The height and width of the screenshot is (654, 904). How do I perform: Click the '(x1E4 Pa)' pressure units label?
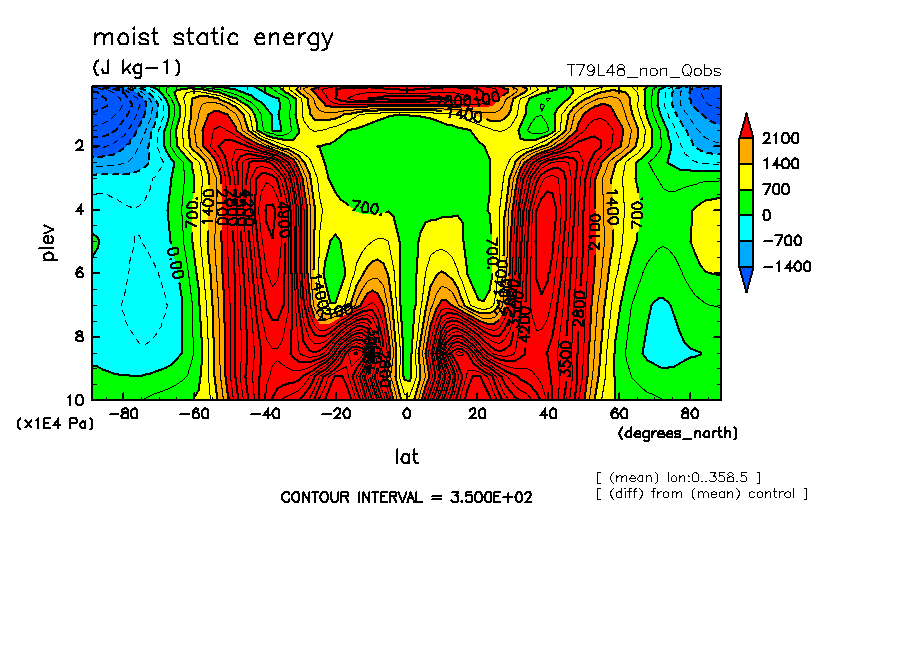click(54, 424)
